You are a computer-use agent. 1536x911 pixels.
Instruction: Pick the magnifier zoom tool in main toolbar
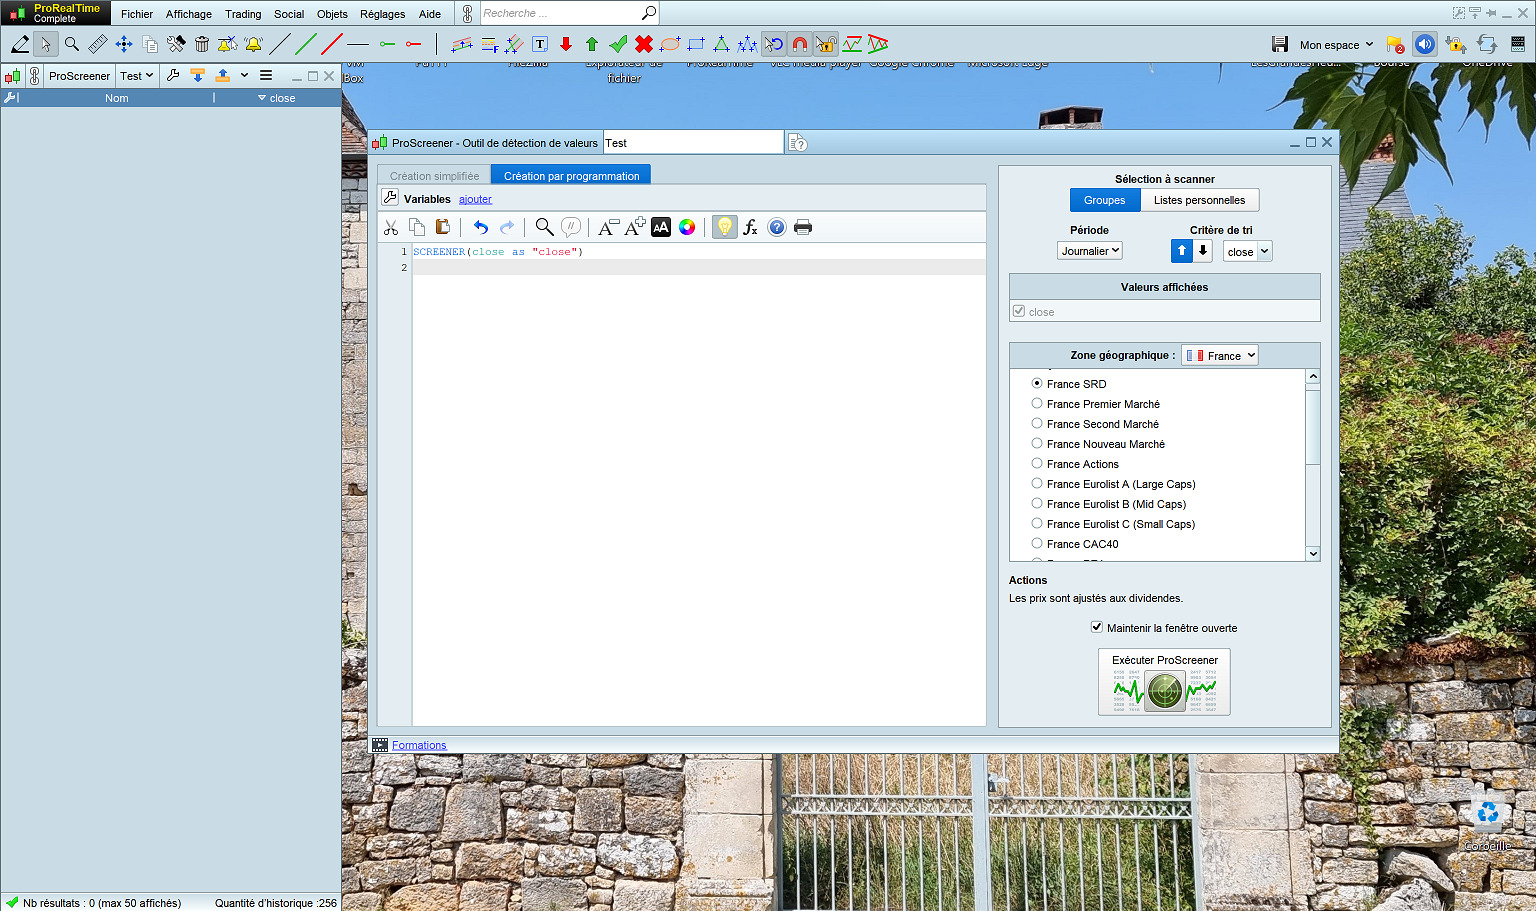[x=72, y=44]
